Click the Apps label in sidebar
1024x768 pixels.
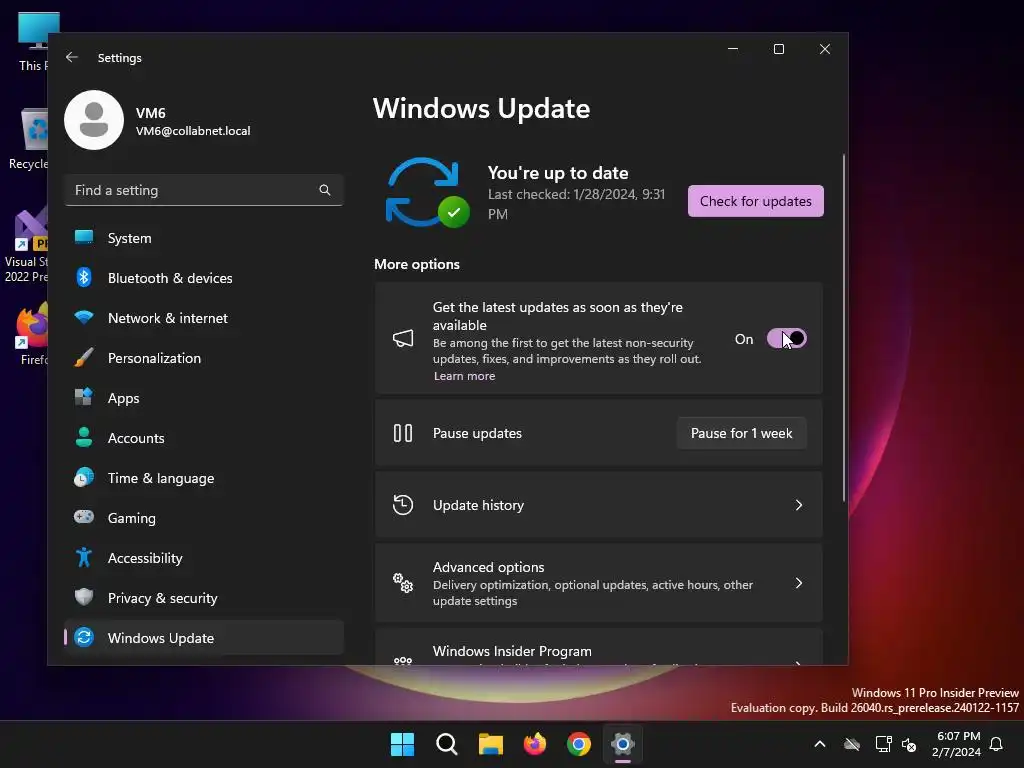(x=123, y=398)
